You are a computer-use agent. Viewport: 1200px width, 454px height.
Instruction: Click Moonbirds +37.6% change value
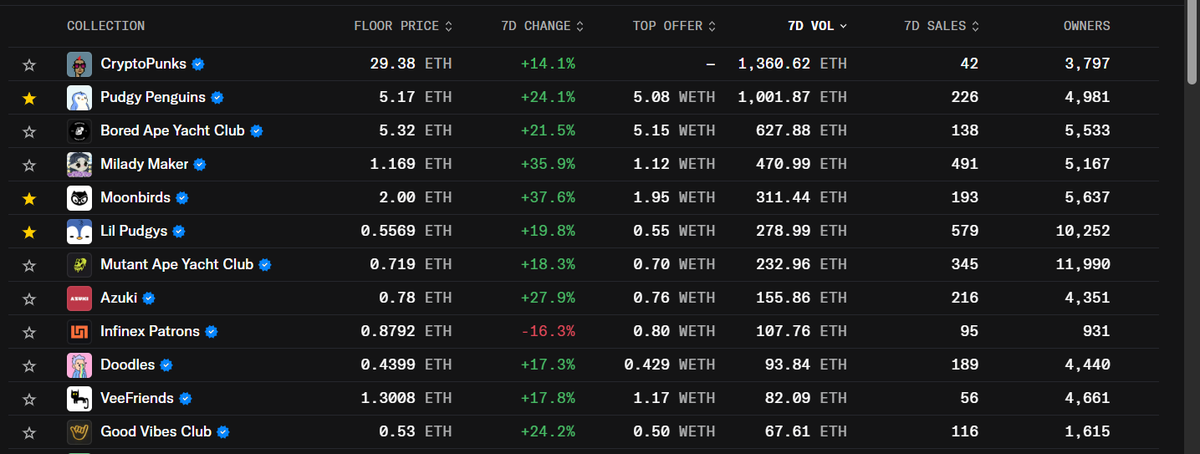tap(548, 198)
